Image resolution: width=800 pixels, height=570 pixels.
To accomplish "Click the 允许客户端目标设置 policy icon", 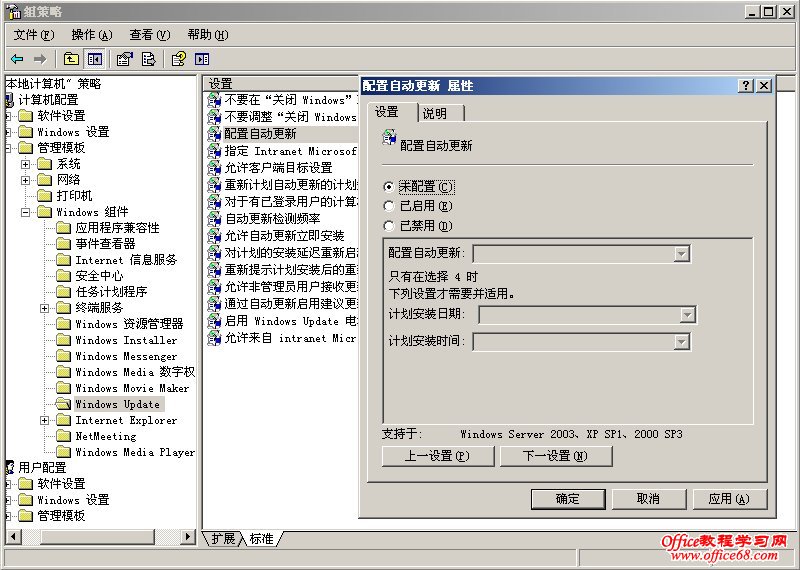I will click(x=214, y=167).
